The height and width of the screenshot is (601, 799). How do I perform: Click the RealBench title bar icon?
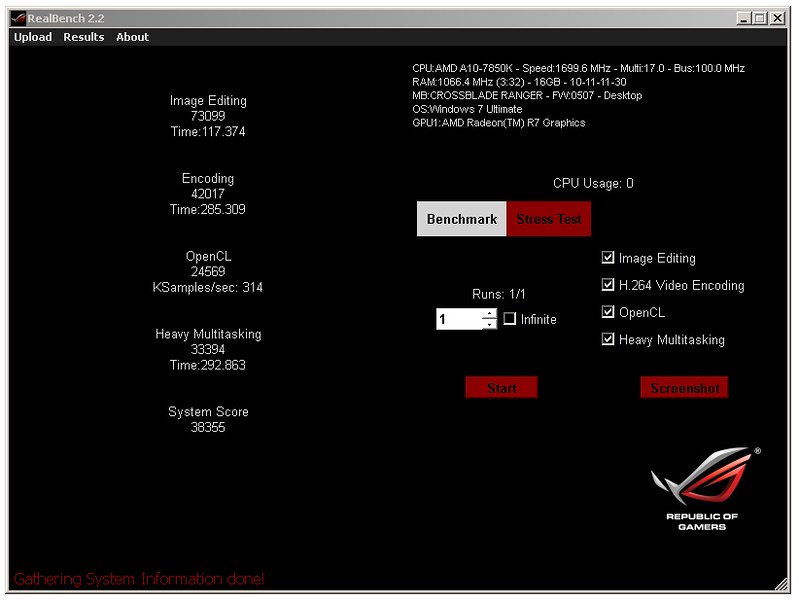click(18, 18)
